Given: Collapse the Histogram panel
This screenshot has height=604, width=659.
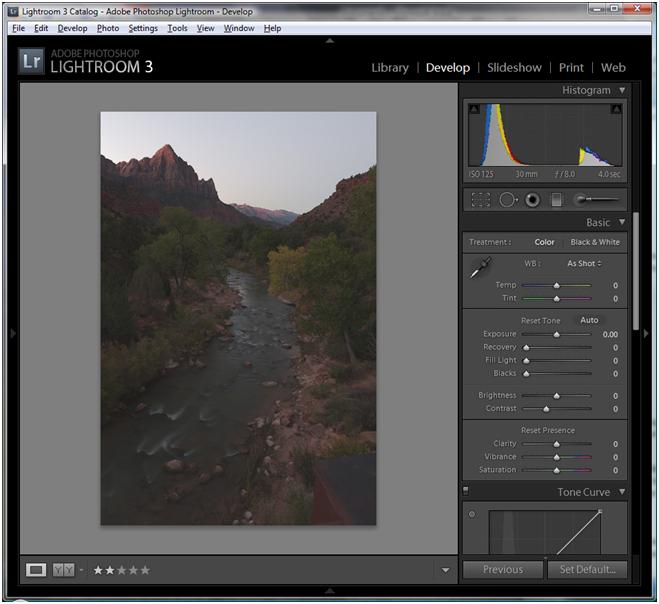Looking at the screenshot, I should pyautogui.click(x=622, y=90).
